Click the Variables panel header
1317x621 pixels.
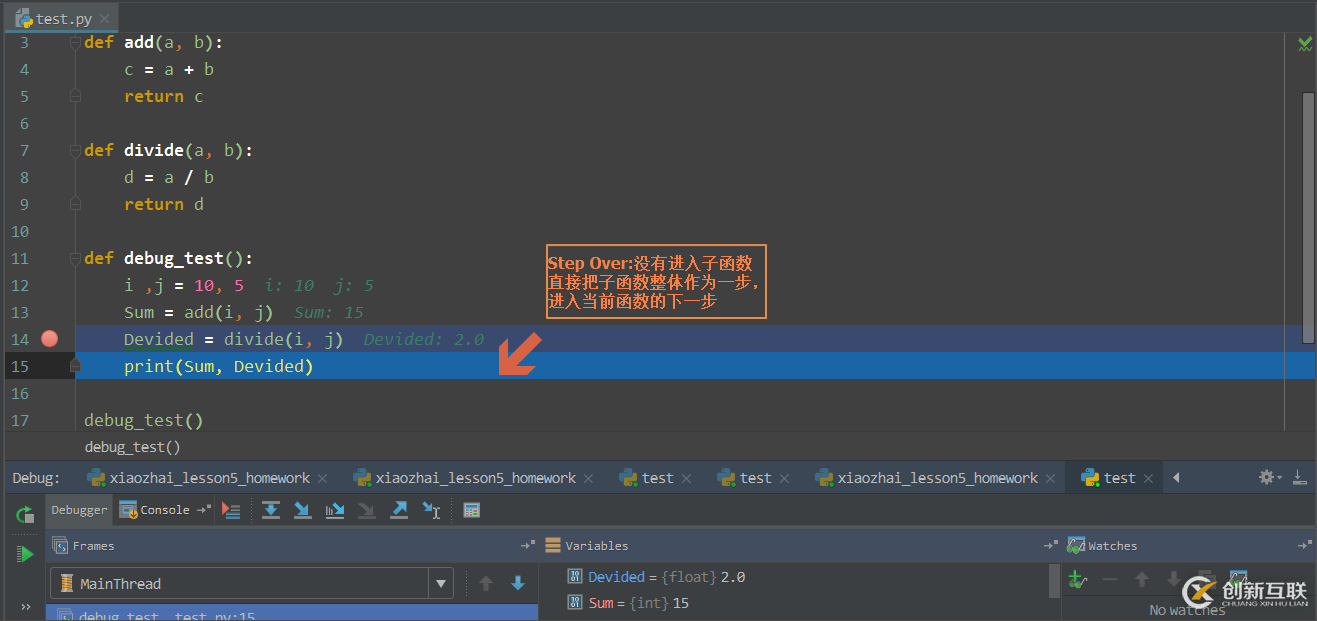(801, 546)
